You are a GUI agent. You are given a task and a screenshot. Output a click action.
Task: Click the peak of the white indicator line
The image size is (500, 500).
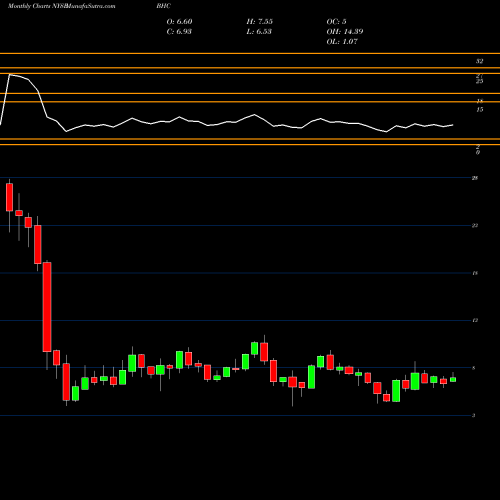click(x=10, y=75)
